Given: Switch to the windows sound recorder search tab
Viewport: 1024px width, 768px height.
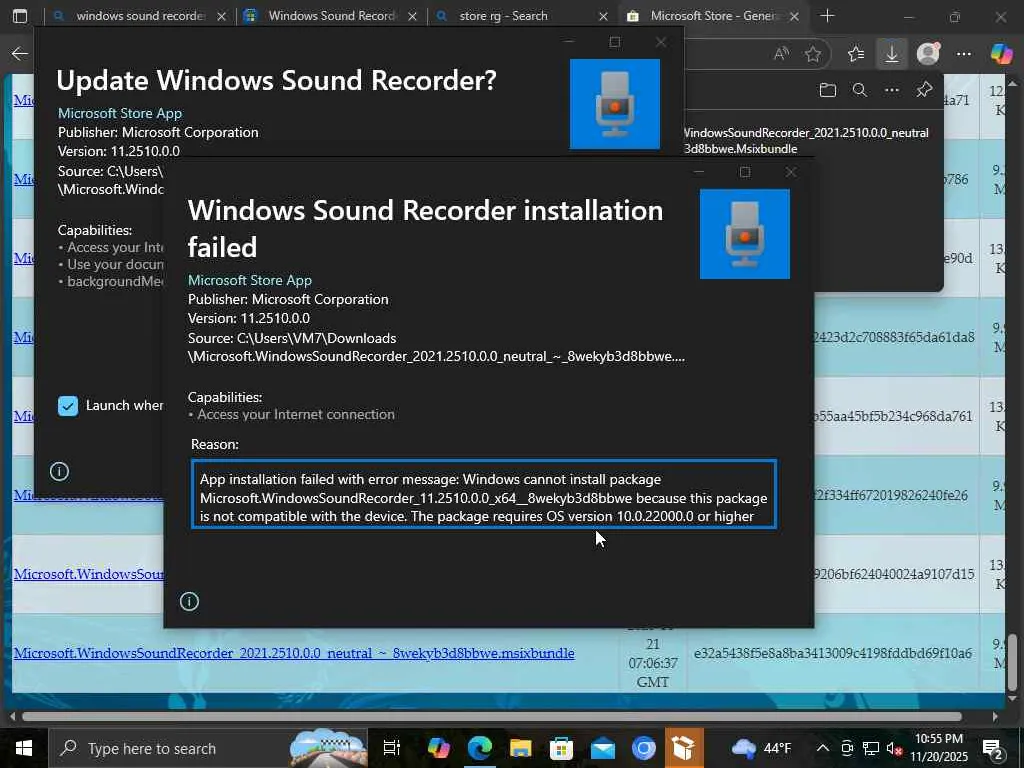Looking at the screenshot, I should point(140,16).
